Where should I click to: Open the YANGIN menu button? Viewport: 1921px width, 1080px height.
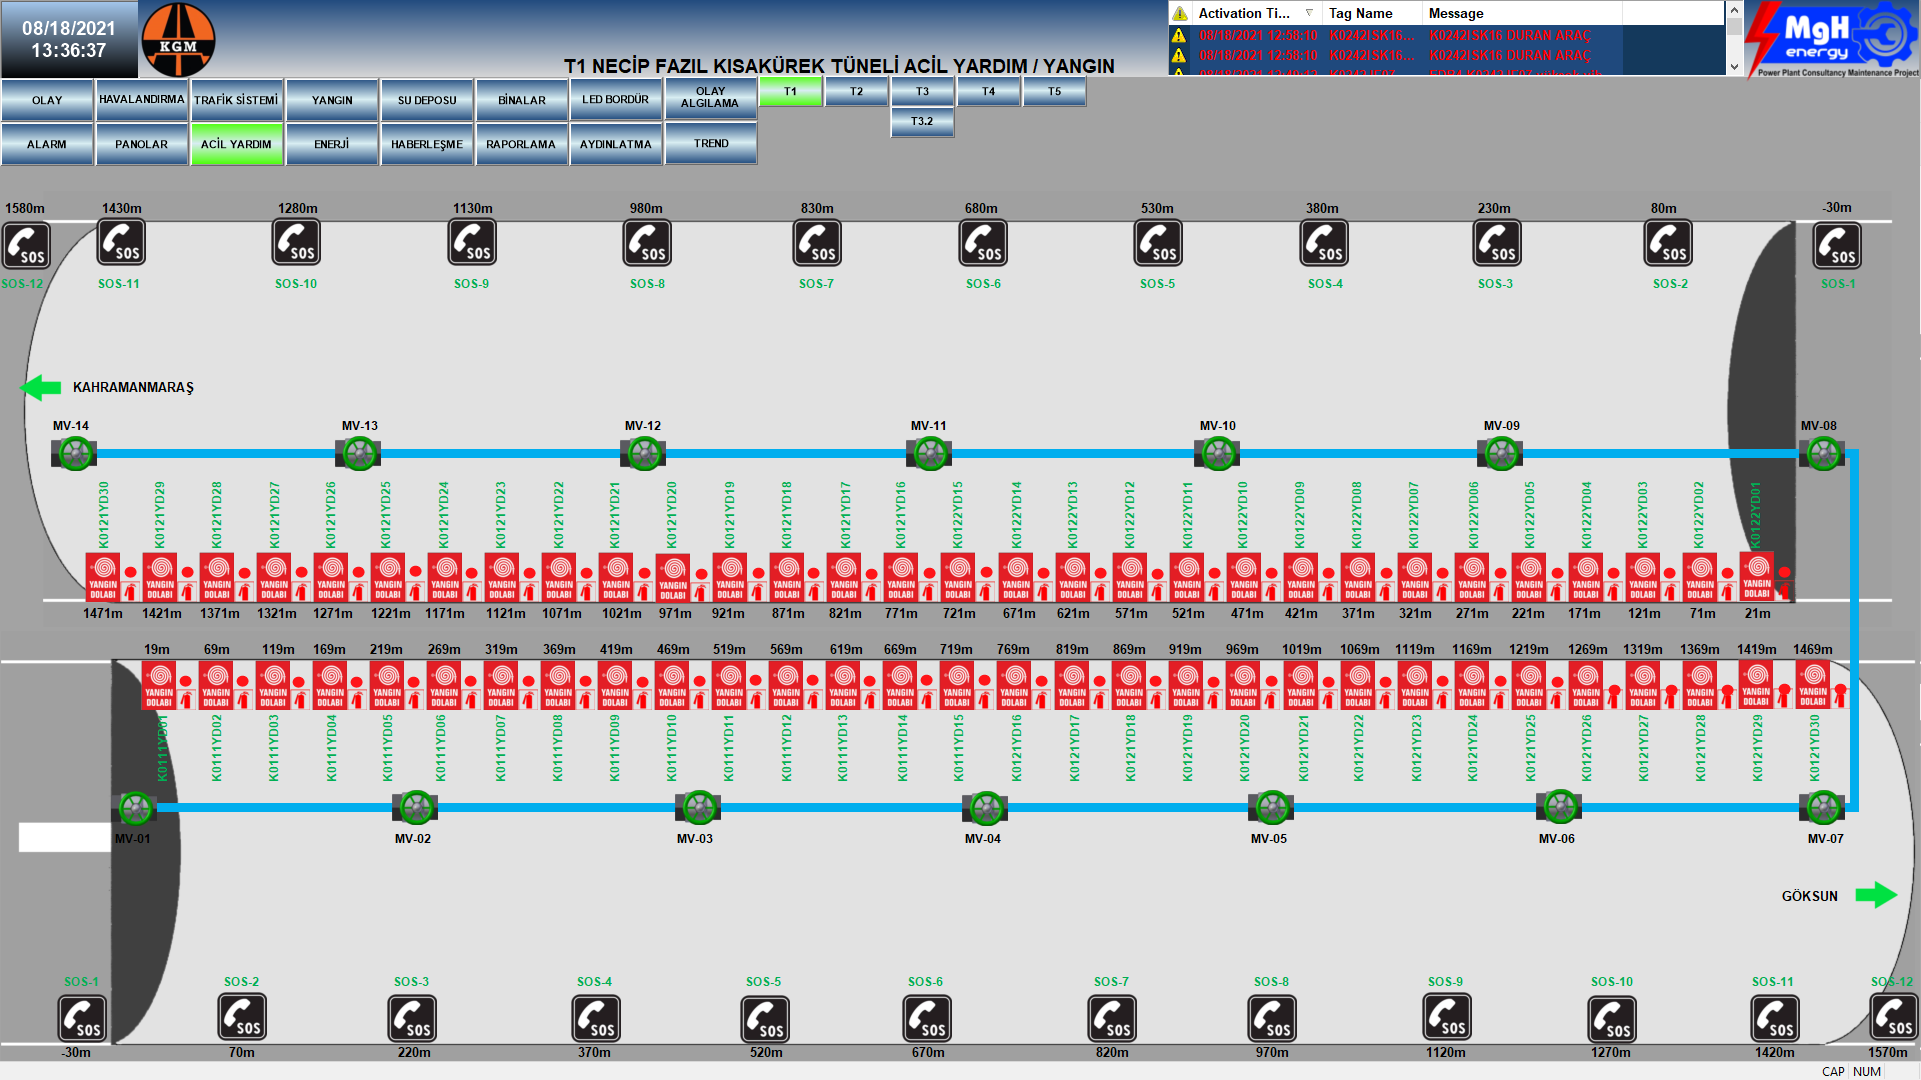click(332, 100)
